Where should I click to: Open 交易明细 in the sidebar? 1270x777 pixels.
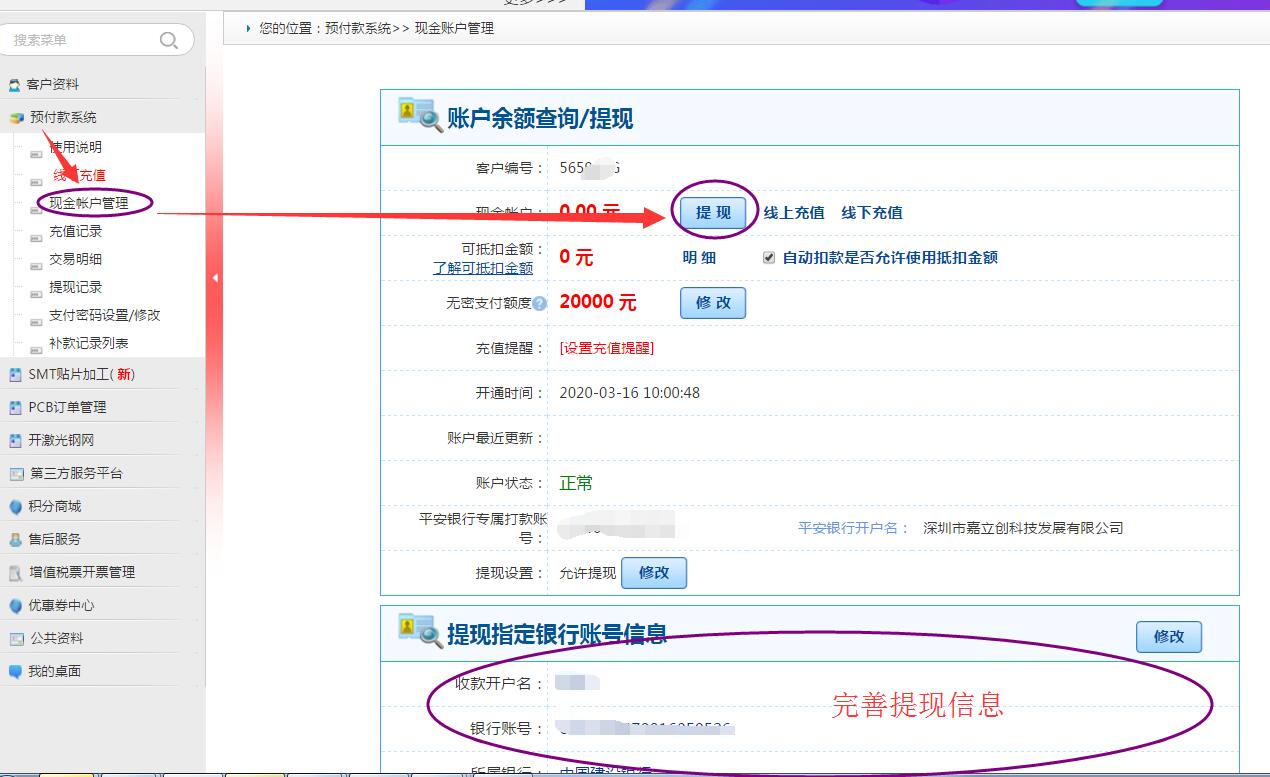76,259
